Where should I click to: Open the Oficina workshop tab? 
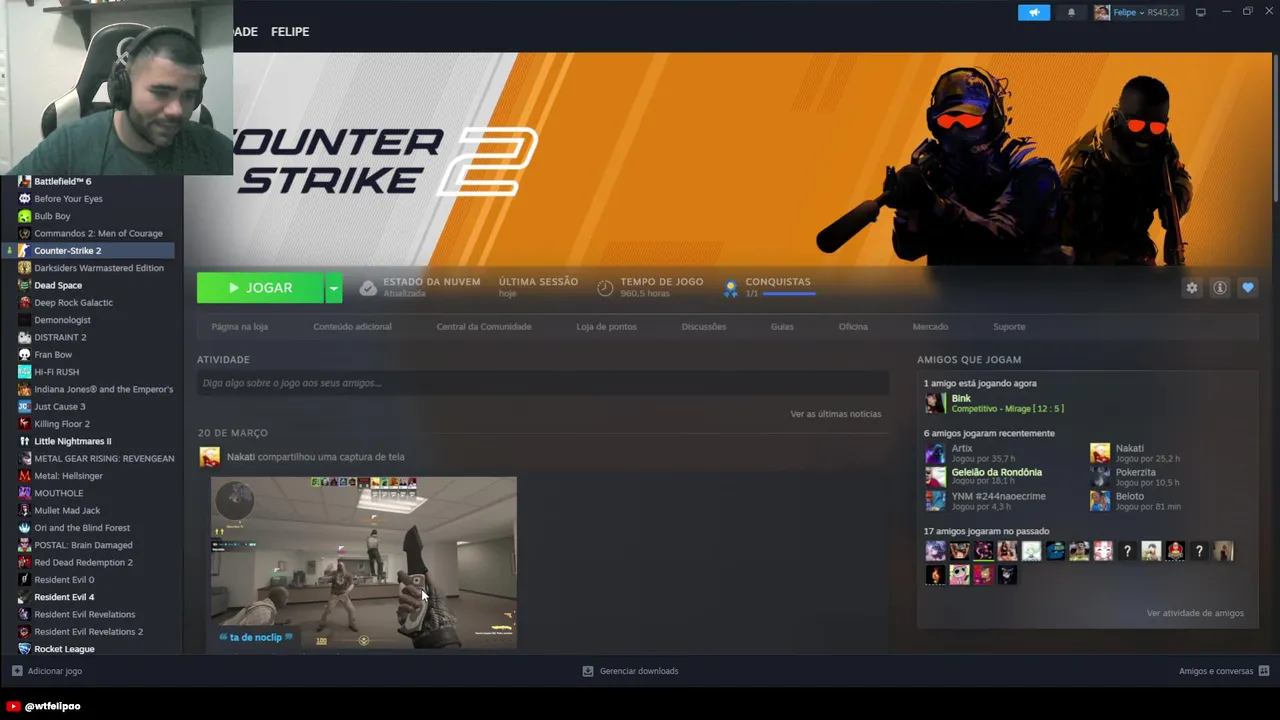[x=853, y=327]
